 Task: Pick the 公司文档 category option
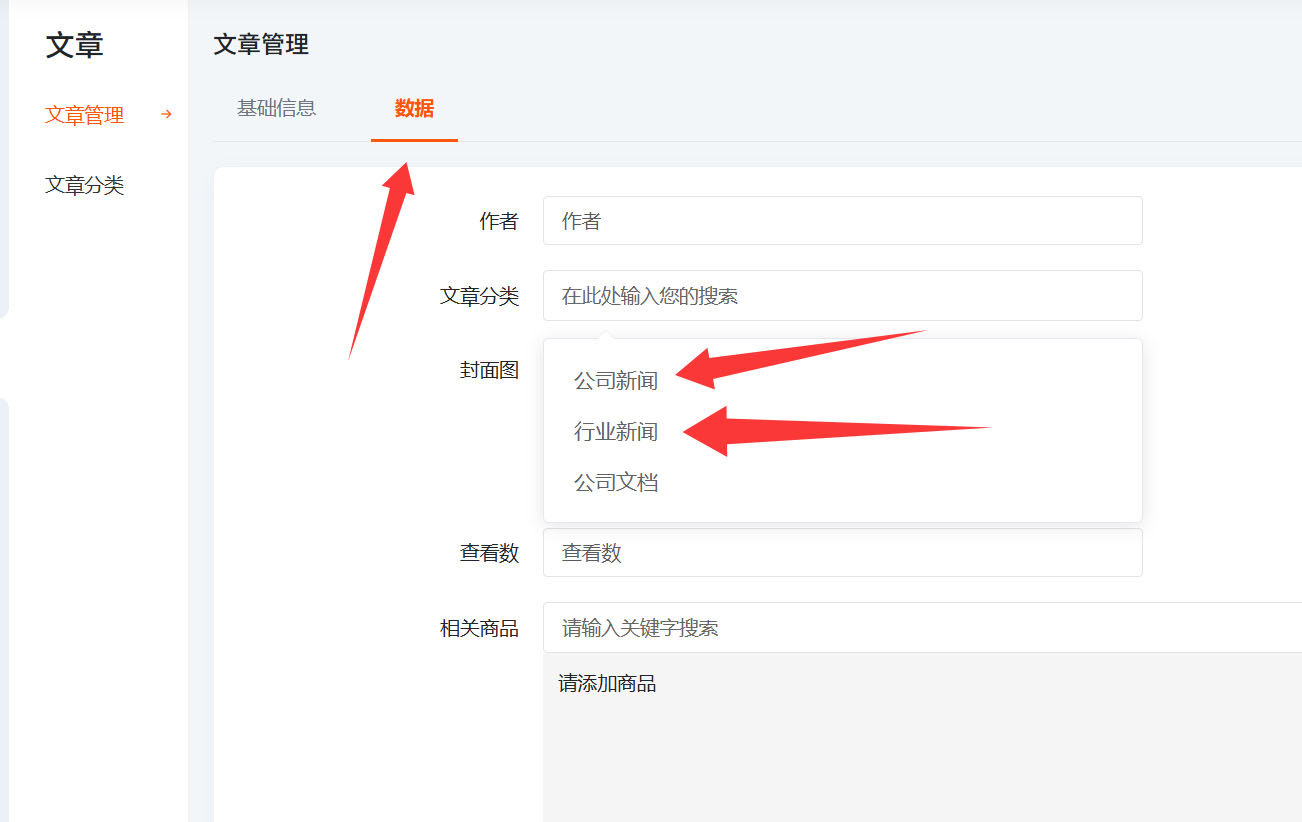tap(616, 483)
